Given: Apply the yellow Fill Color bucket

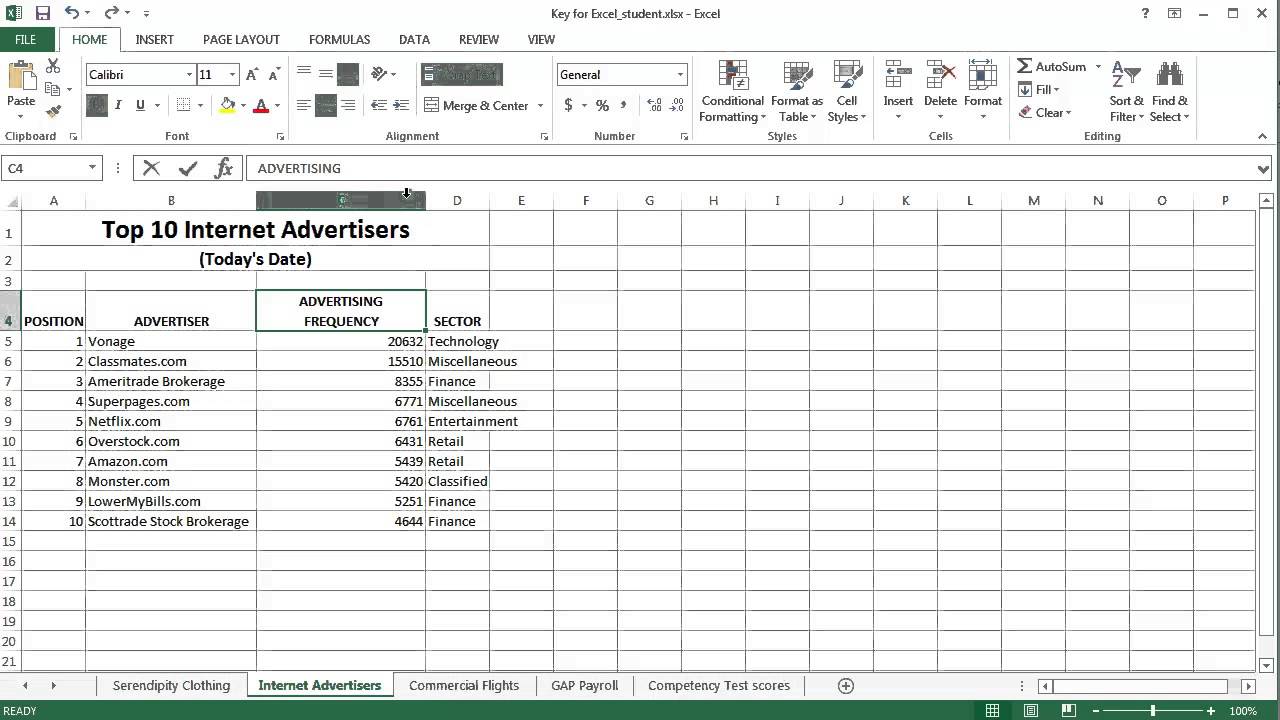Looking at the screenshot, I should tap(228, 105).
